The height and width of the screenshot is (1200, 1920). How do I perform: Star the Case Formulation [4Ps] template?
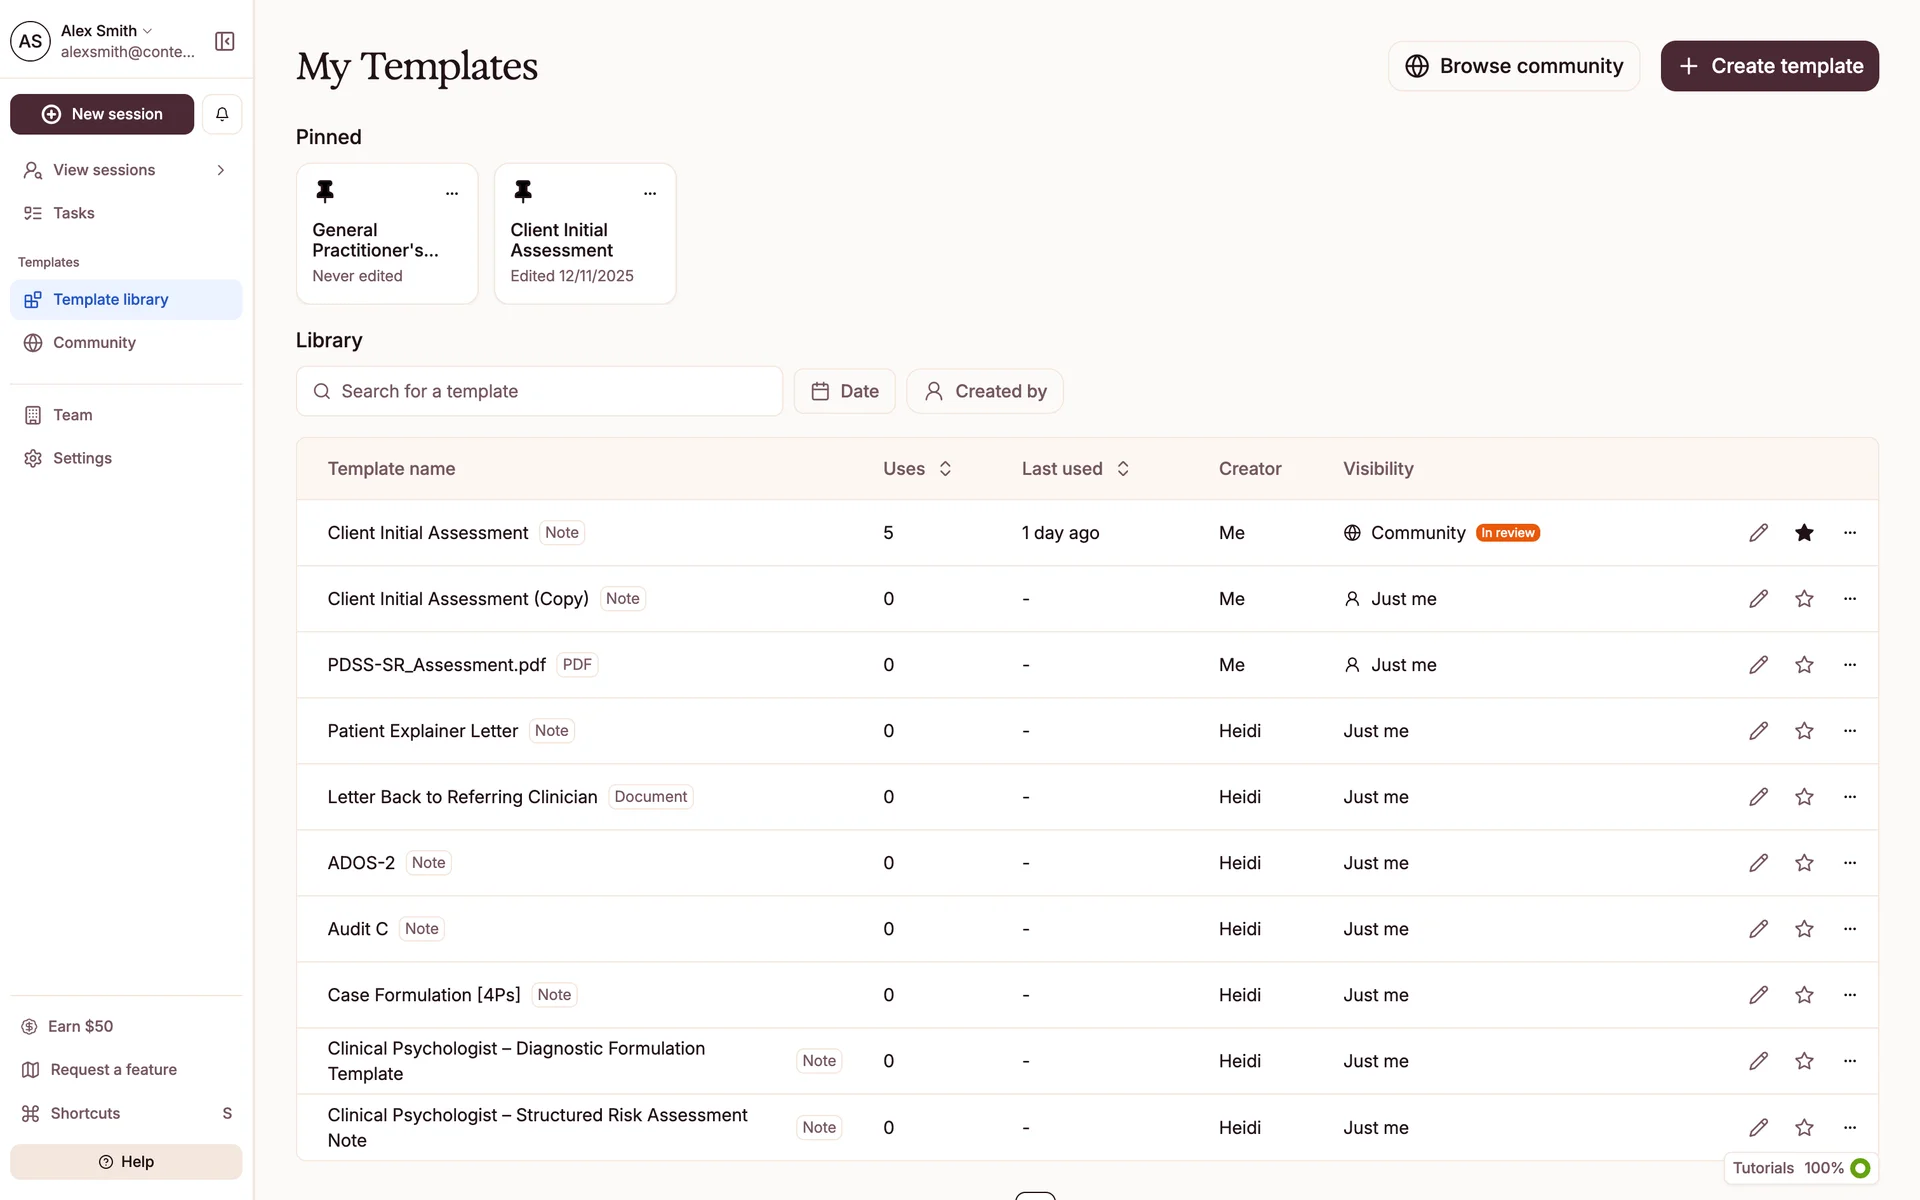[1804, 995]
